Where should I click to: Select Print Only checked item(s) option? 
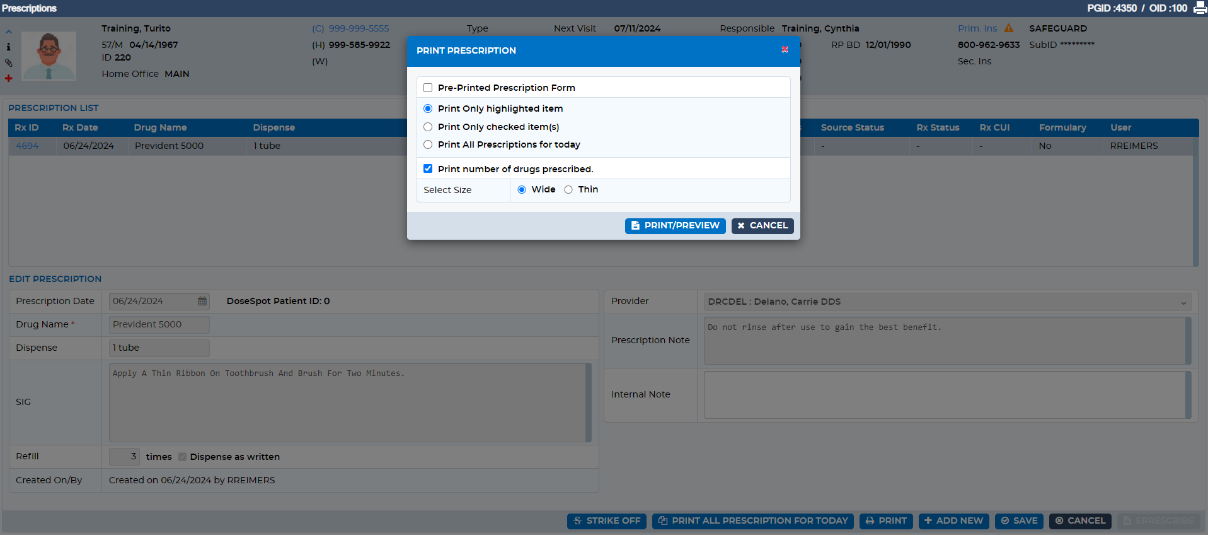(x=428, y=127)
